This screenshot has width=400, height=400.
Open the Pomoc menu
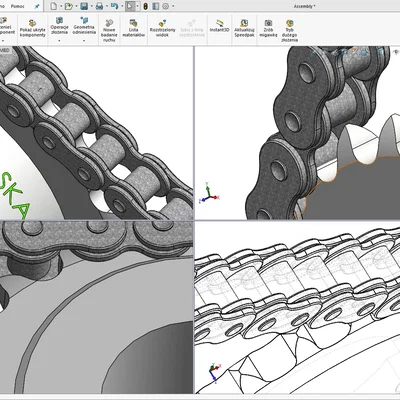click(18, 6)
